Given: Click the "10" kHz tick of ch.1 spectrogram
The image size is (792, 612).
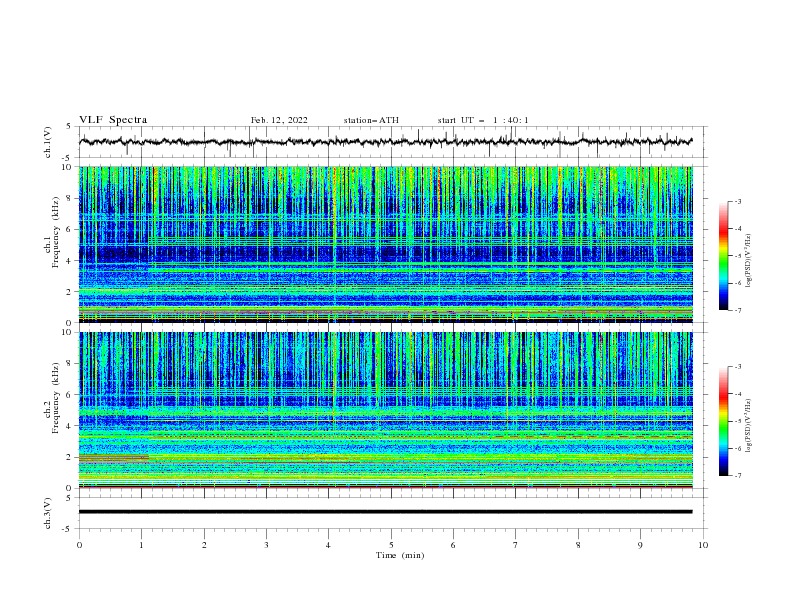Looking at the screenshot, I should coord(67,167).
